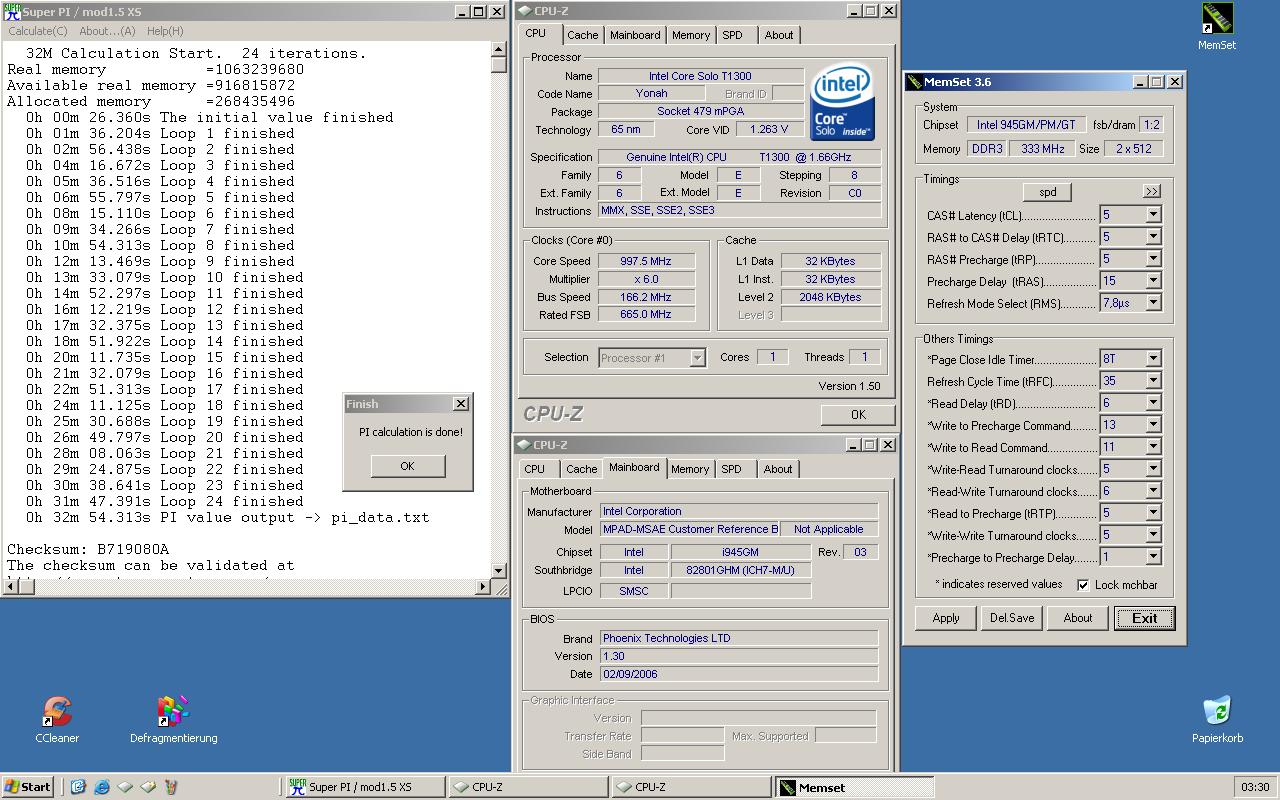Click the Core Speed value 997.5 MHz

pos(645,261)
